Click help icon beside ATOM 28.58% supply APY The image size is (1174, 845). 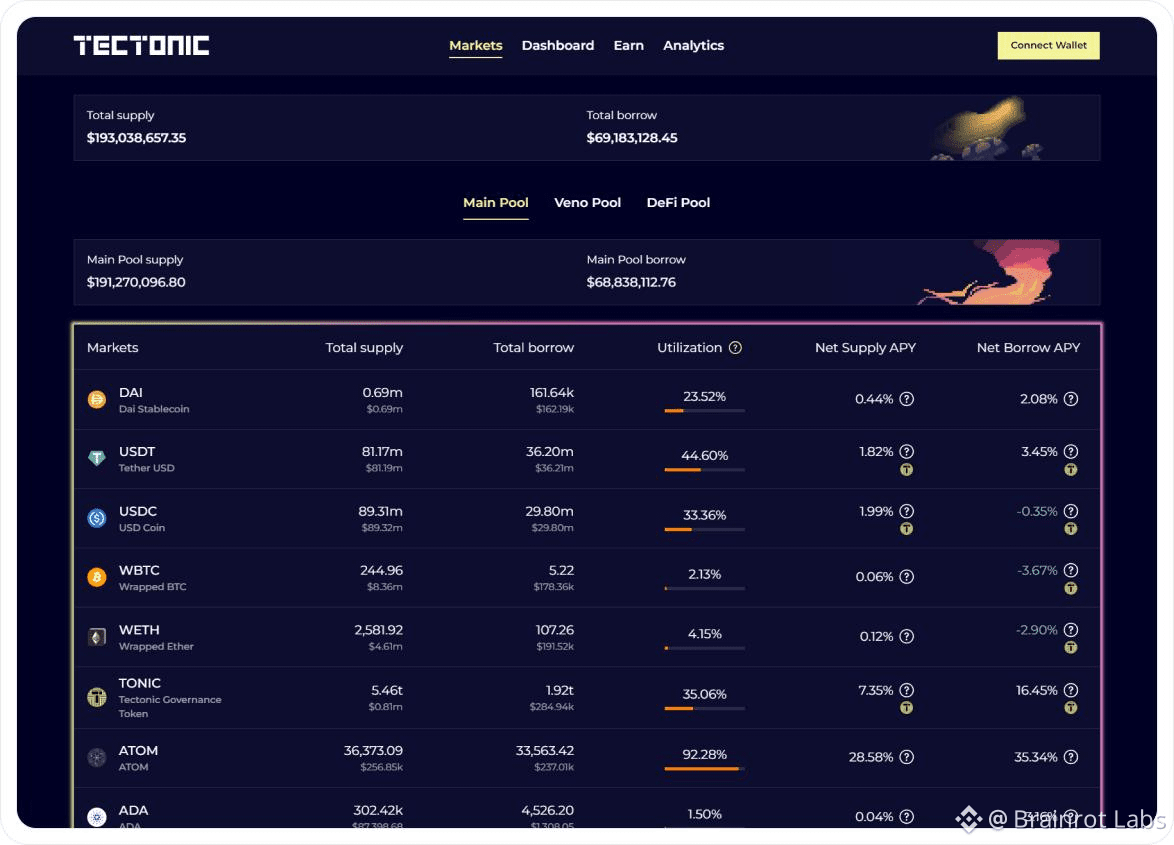click(x=907, y=757)
